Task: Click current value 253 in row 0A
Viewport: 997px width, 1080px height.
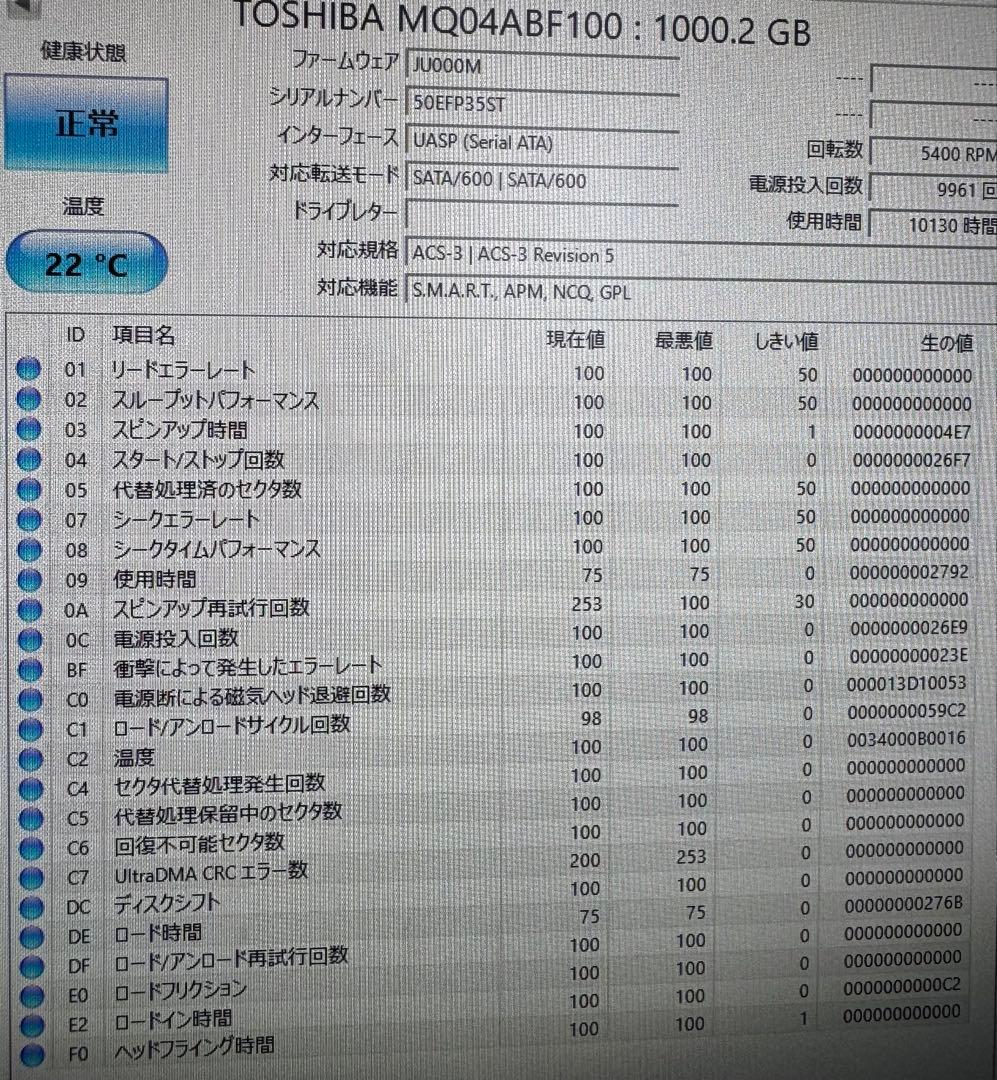Action: coord(587,604)
